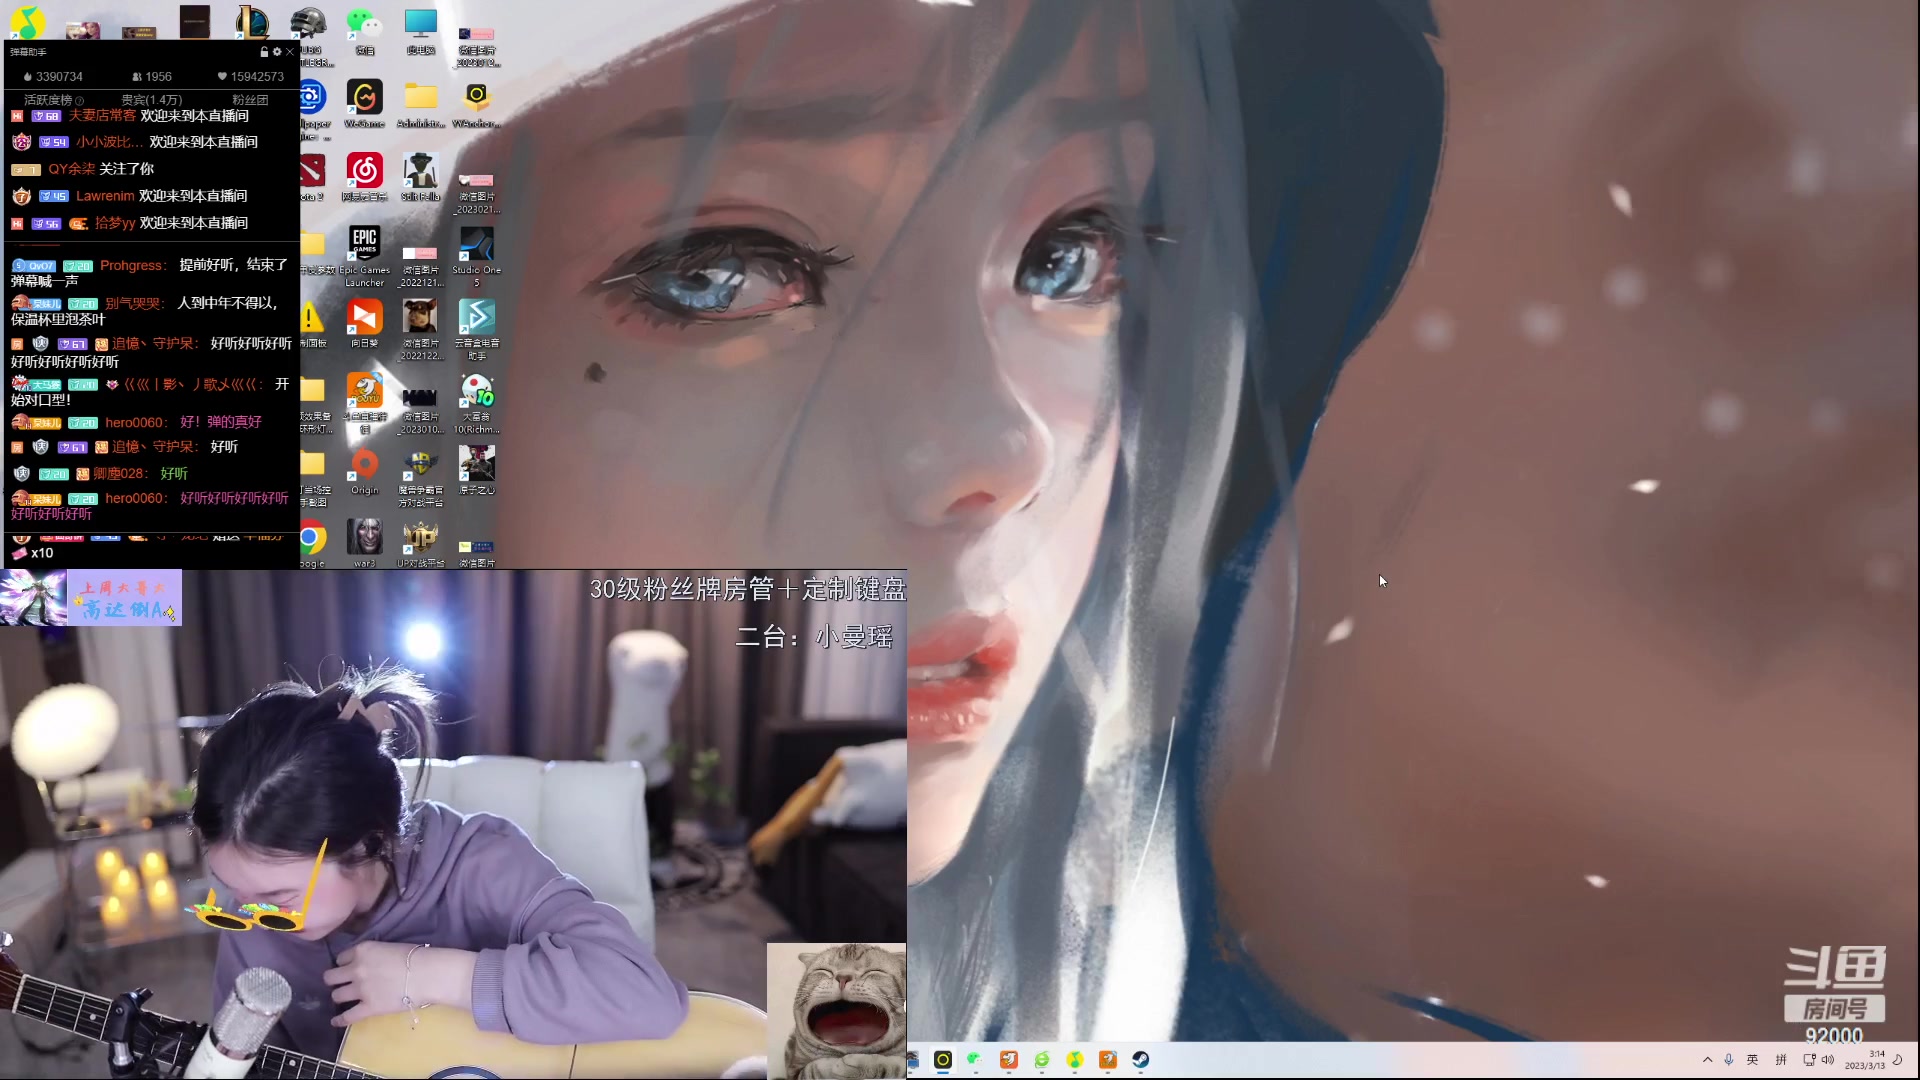Click the help icon beside 活跃度榜
The width and height of the screenshot is (1920, 1080).
pyautogui.click(x=80, y=101)
